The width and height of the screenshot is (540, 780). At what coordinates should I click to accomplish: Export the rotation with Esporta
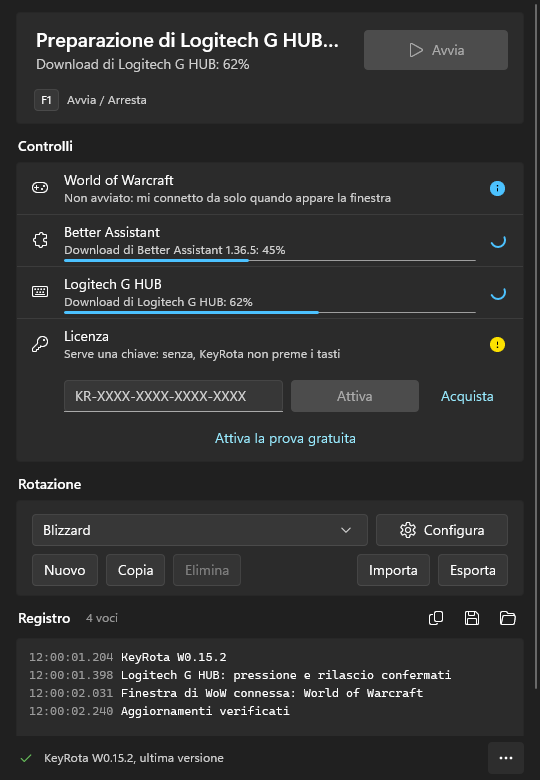472,570
